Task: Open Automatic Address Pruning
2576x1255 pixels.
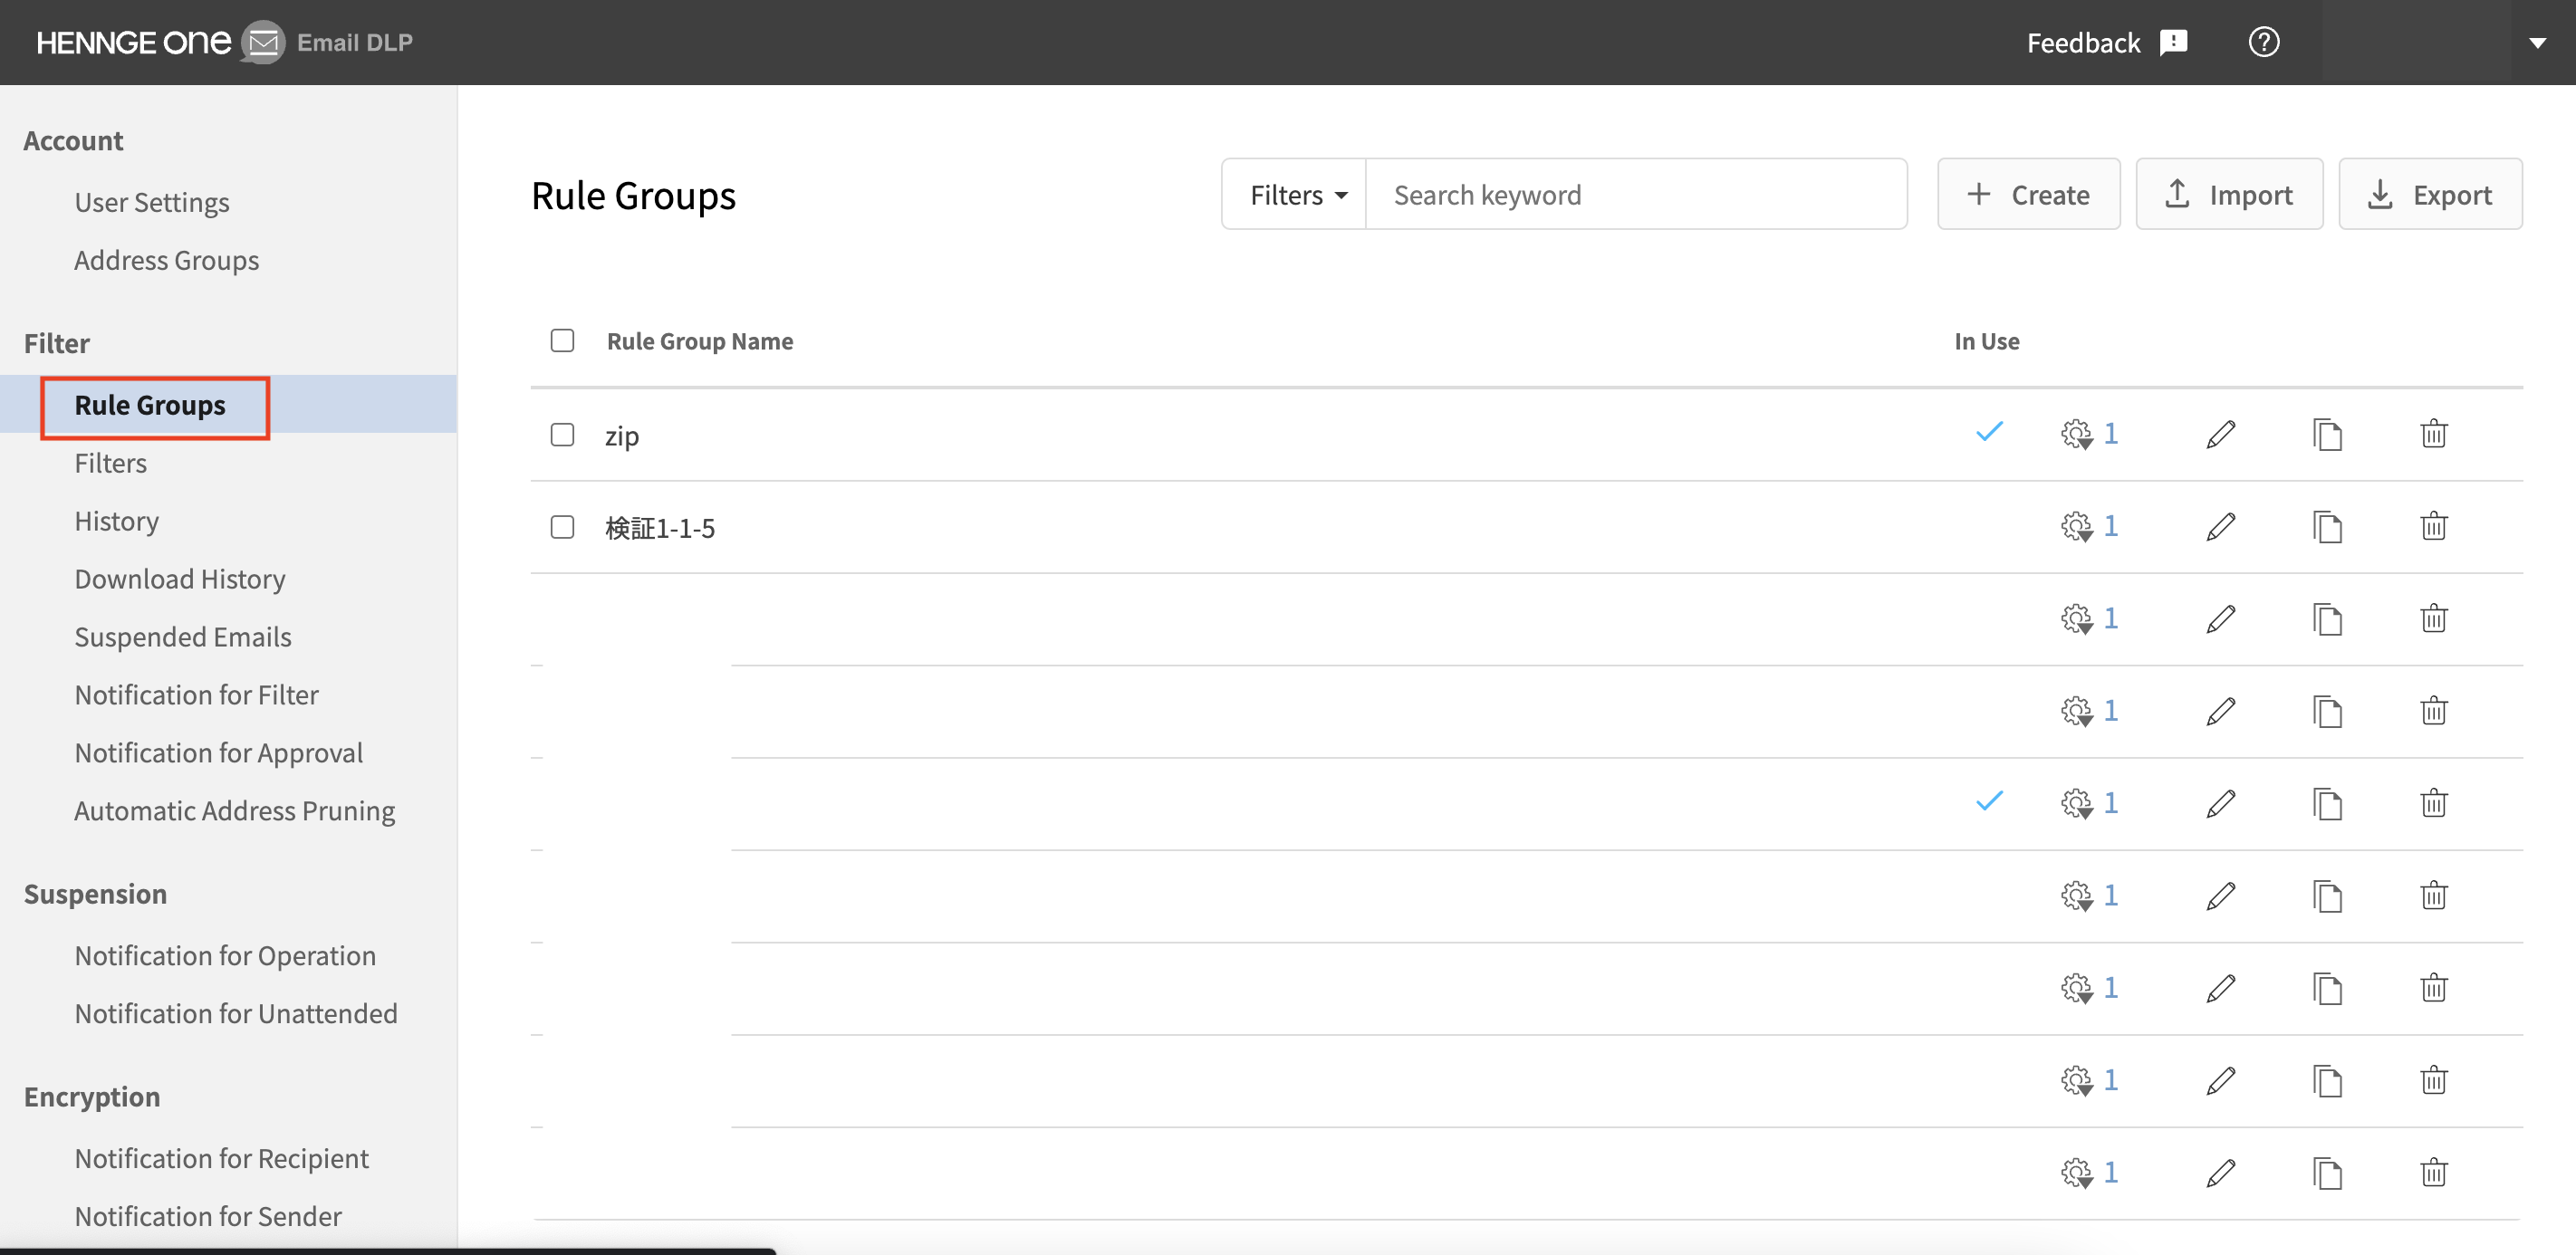Action: (234, 811)
